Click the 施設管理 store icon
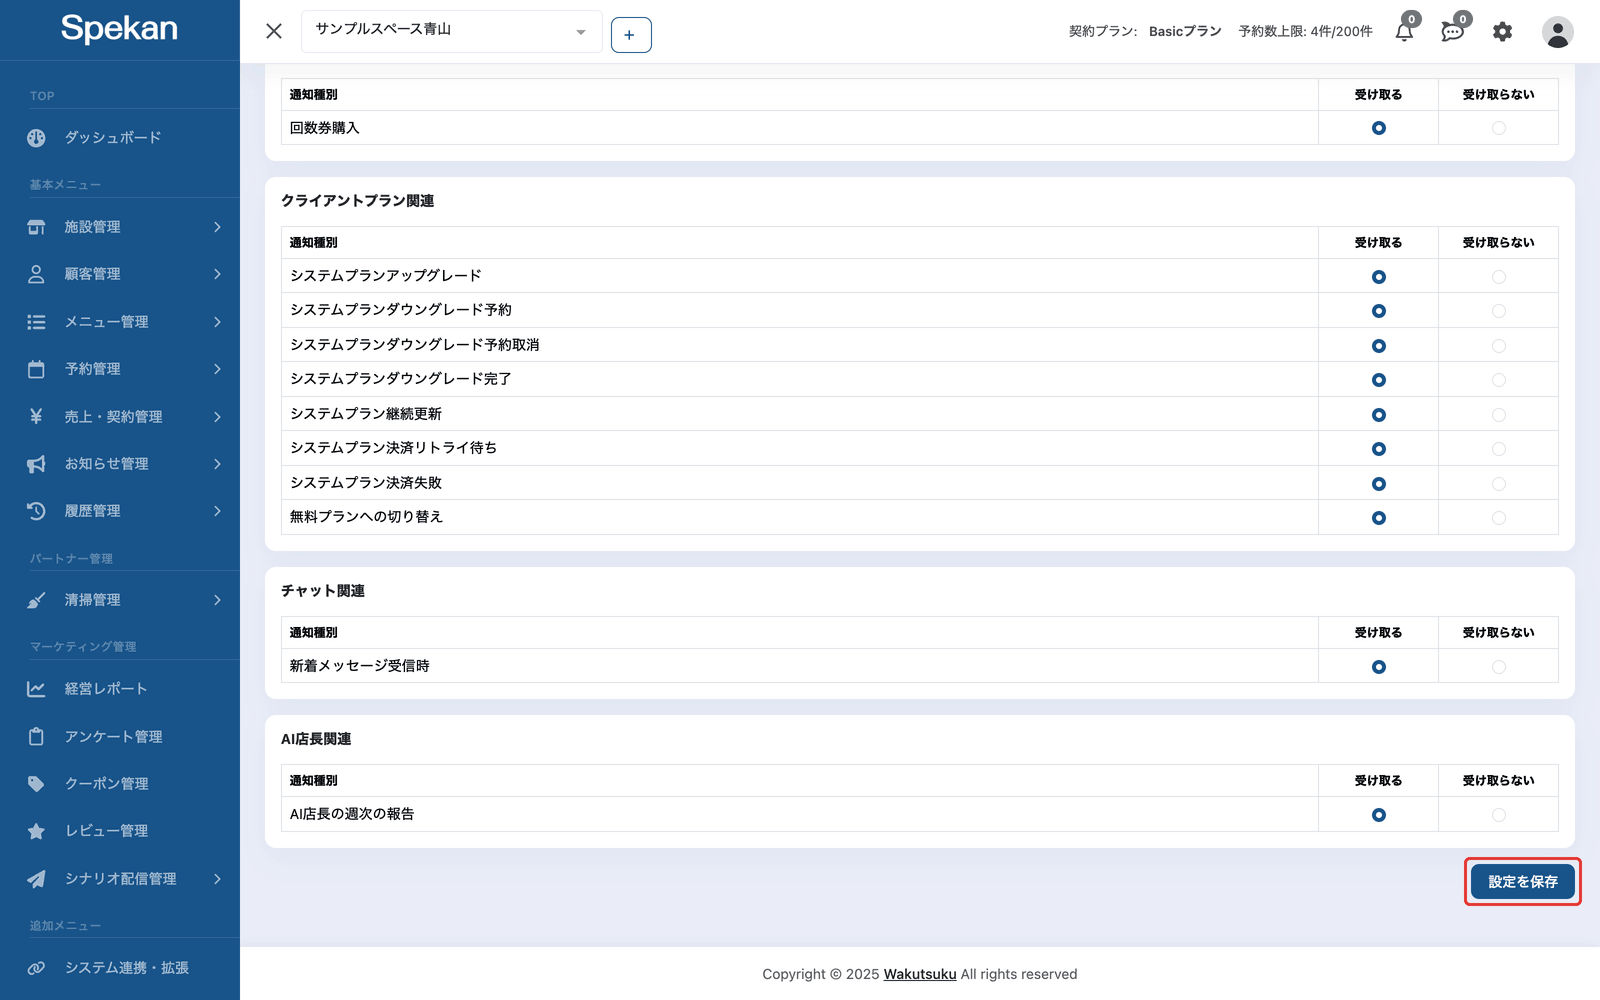 36,227
